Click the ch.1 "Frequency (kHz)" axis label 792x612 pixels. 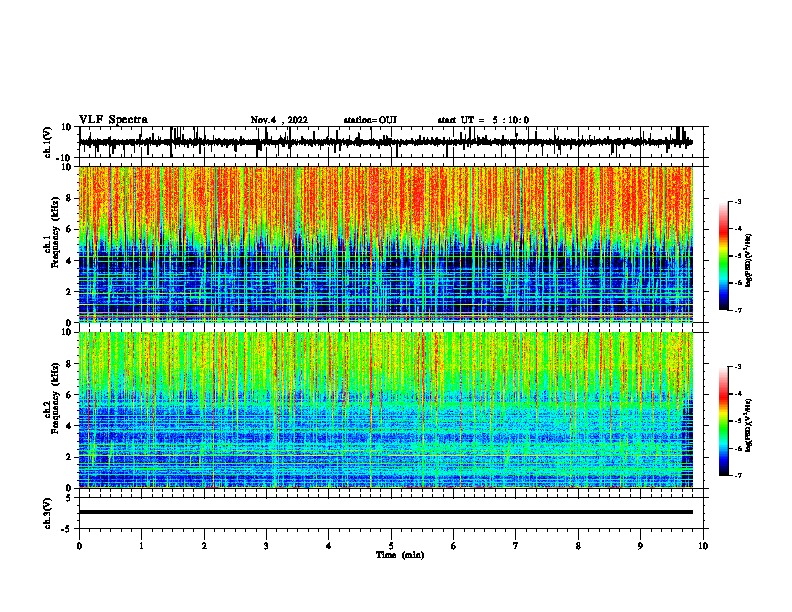click(x=55, y=233)
